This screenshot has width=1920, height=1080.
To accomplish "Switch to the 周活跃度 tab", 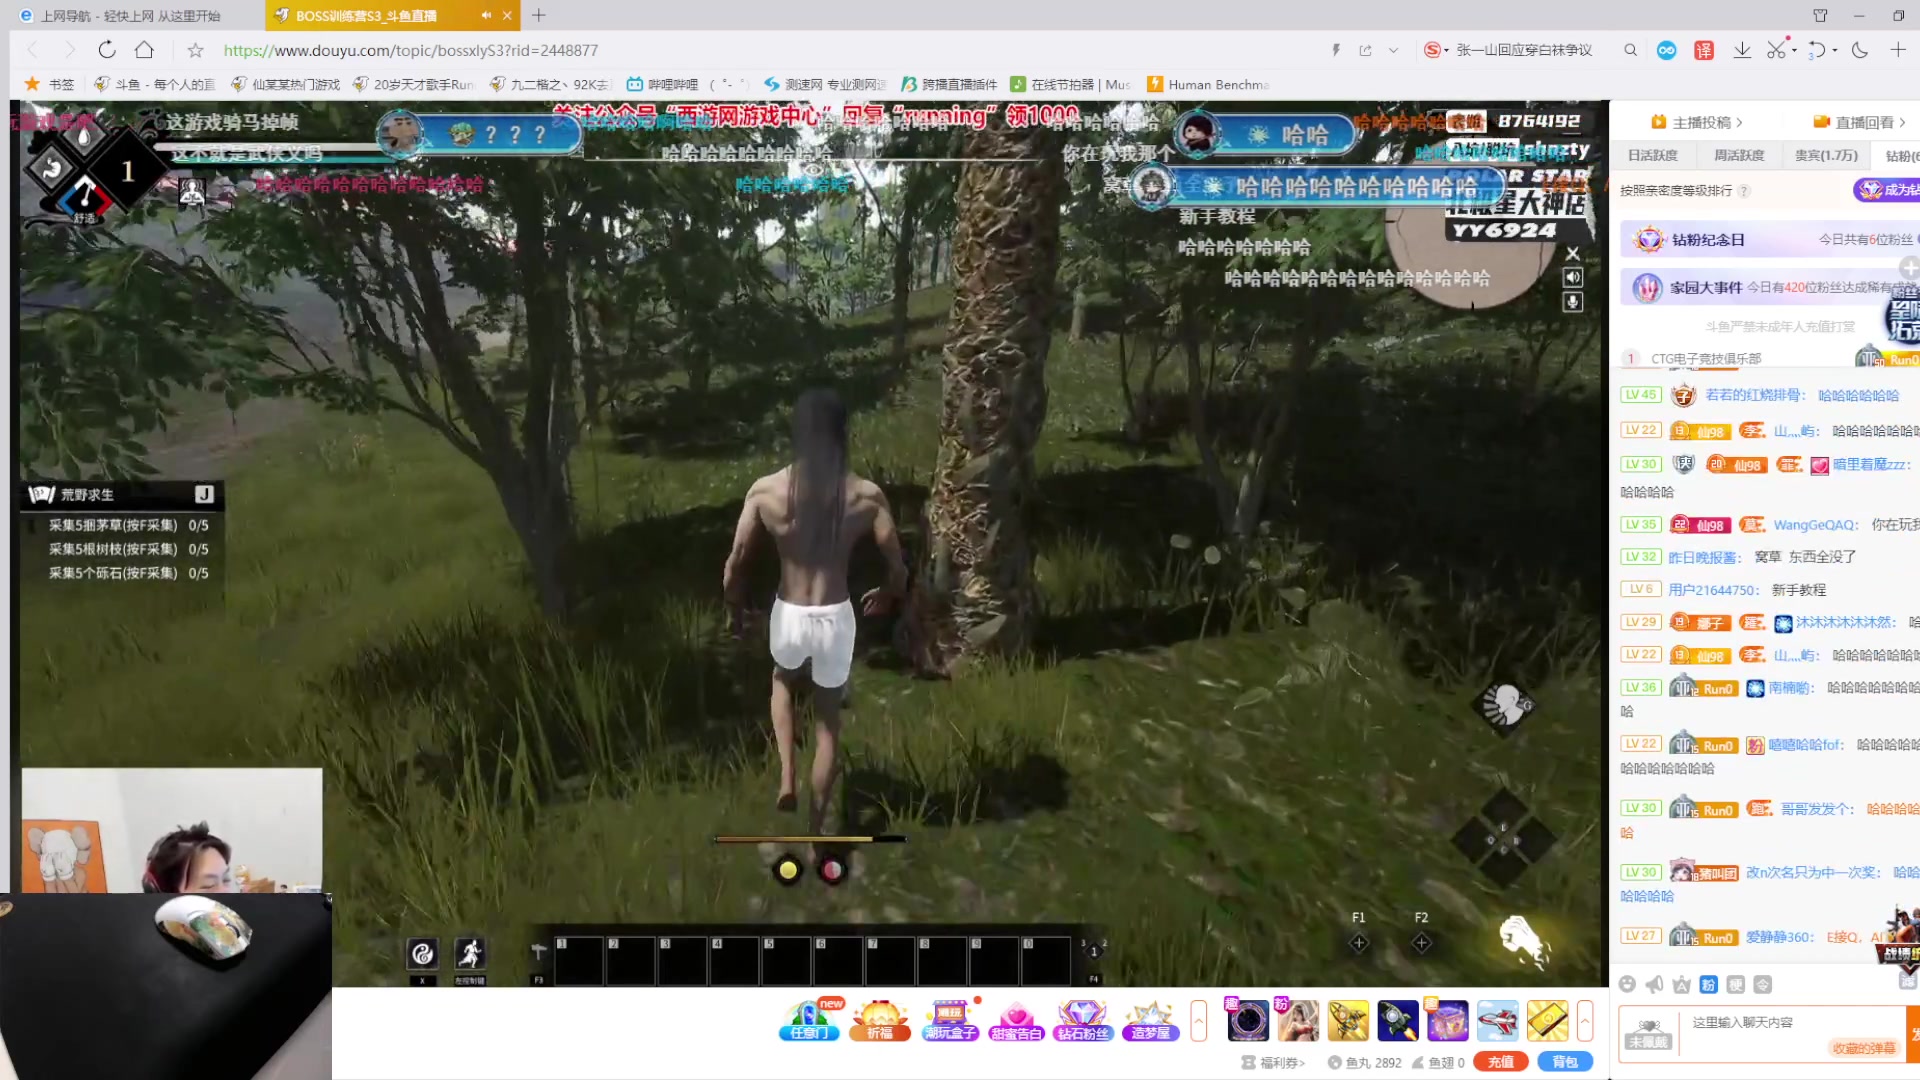I will pyautogui.click(x=1739, y=155).
